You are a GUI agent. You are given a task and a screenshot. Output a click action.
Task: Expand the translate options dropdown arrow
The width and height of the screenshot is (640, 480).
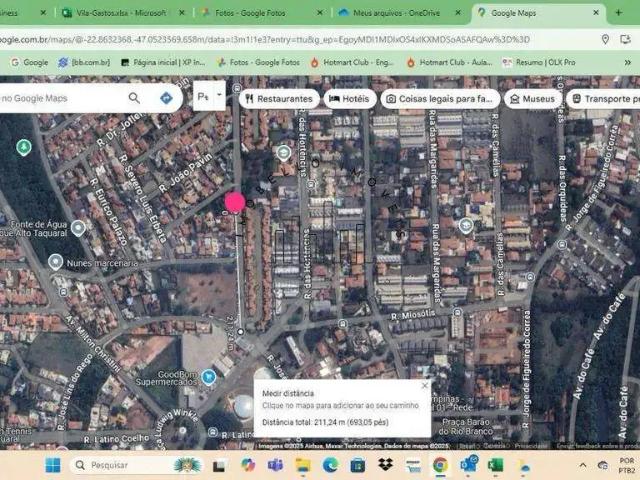[220, 96]
